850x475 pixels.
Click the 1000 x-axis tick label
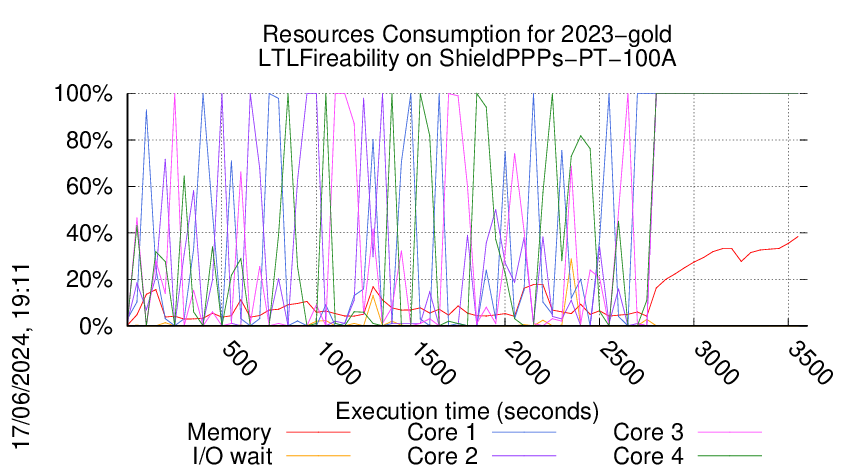click(x=337, y=363)
